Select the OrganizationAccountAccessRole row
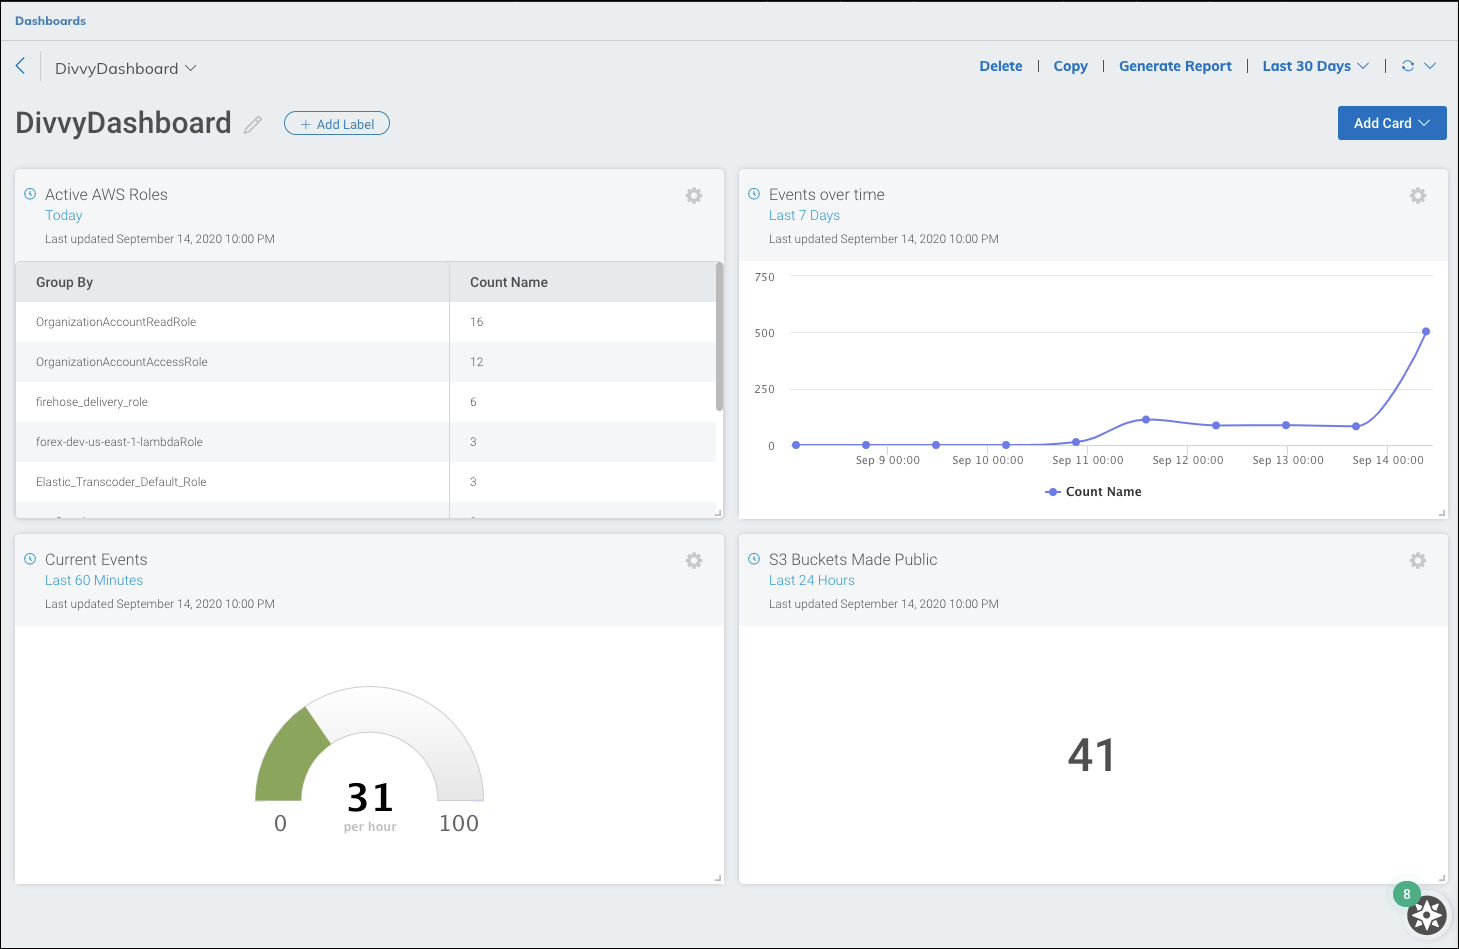This screenshot has height=949, width=1459. (366, 362)
